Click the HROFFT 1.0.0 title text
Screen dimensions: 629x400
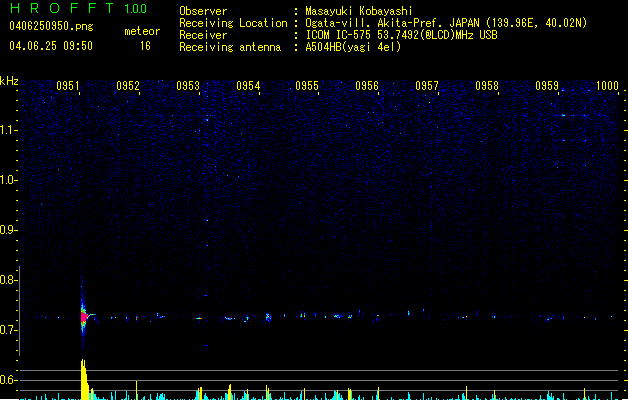pyautogui.click(x=79, y=8)
